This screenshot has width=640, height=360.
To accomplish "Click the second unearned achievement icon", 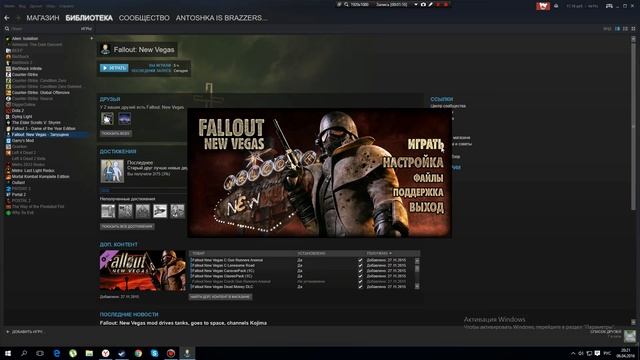I will (x=125, y=211).
